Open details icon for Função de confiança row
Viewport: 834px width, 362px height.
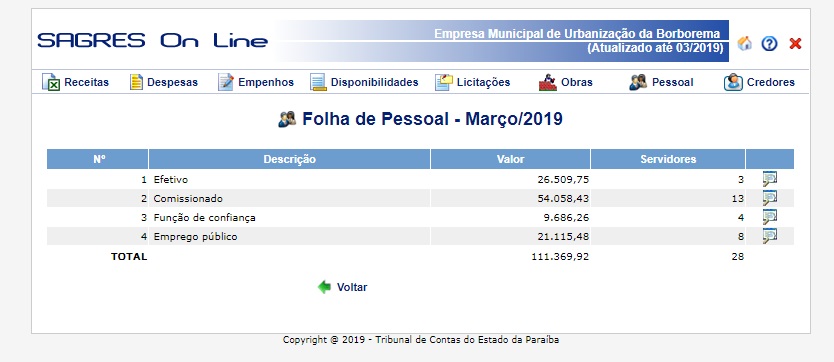click(769, 217)
